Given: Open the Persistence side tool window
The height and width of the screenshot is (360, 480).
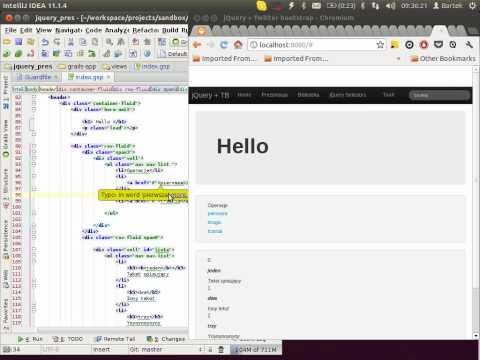Looking at the screenshot, I should coord(6,239).
